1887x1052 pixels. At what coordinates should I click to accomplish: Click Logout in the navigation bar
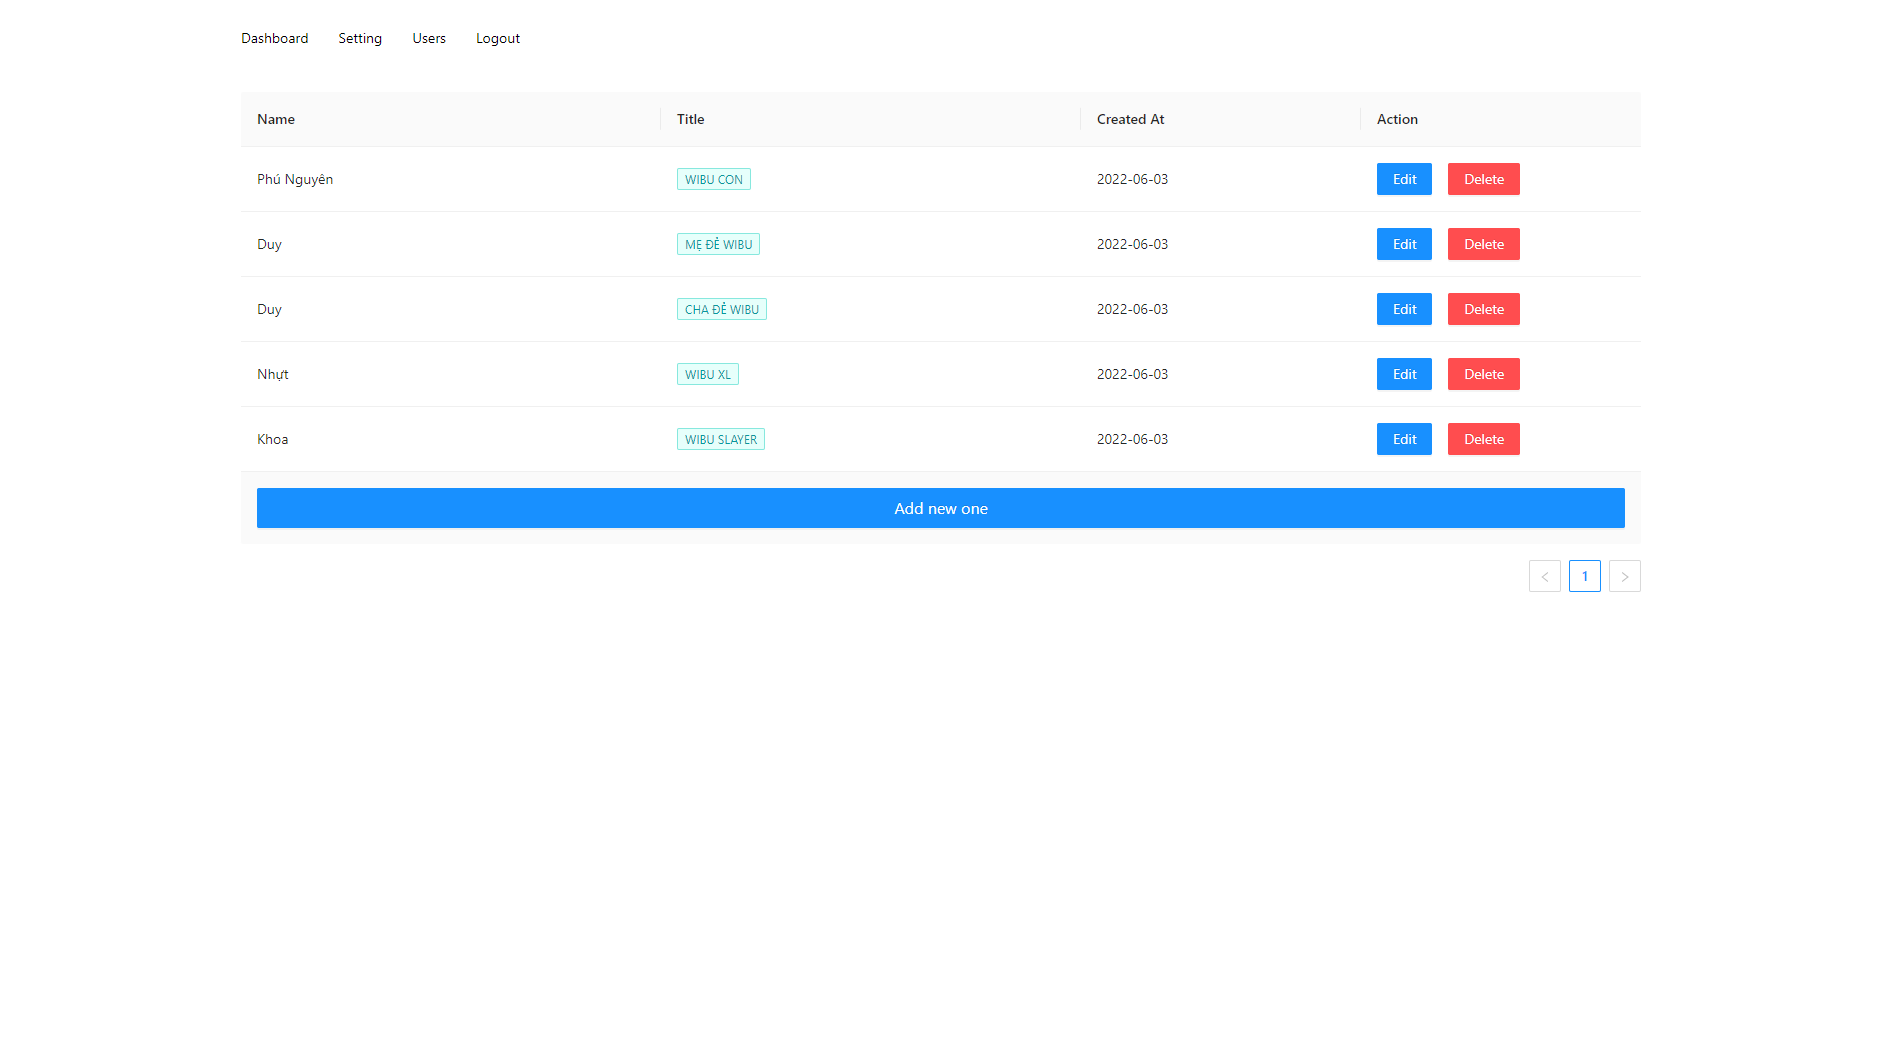click(x=497, y=38)
